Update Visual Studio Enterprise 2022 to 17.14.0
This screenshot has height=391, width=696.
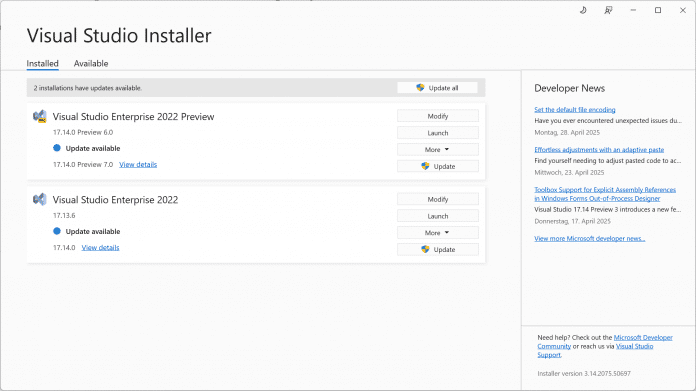pyautogui.click(x=438, y=249)
